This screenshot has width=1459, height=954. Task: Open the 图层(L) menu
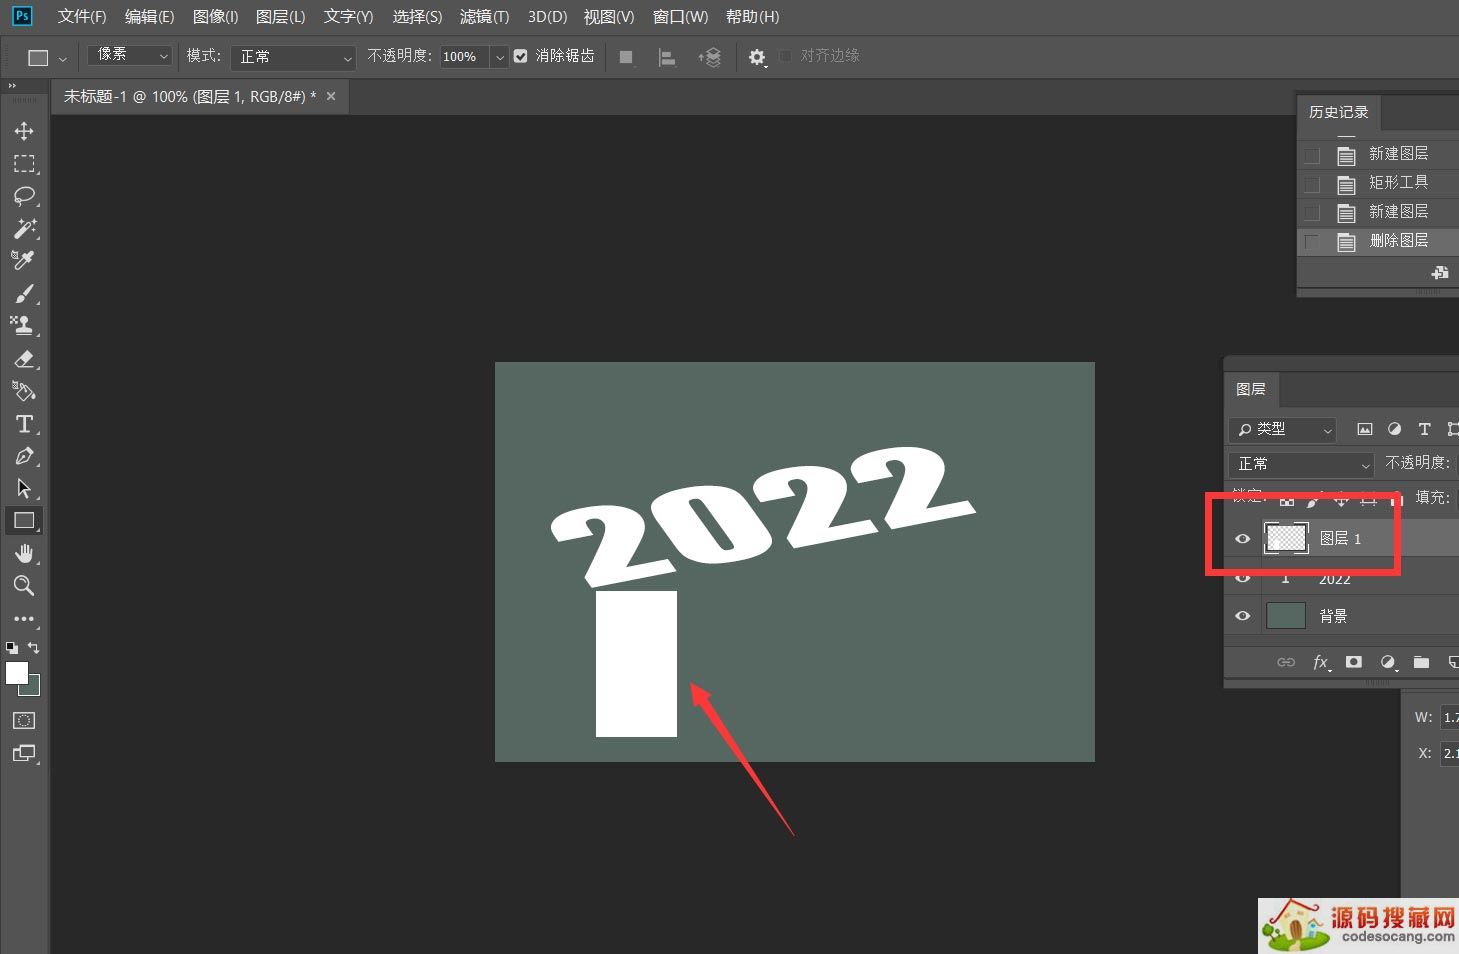coord(280,17)
